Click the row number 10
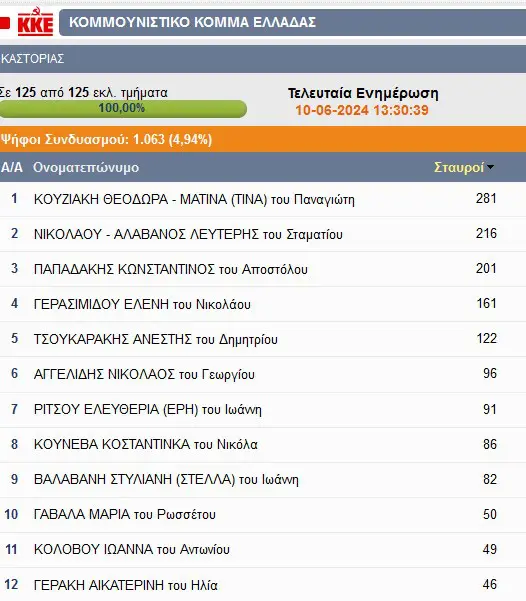This screenshot has width=526, height=601. coord(12,514)
